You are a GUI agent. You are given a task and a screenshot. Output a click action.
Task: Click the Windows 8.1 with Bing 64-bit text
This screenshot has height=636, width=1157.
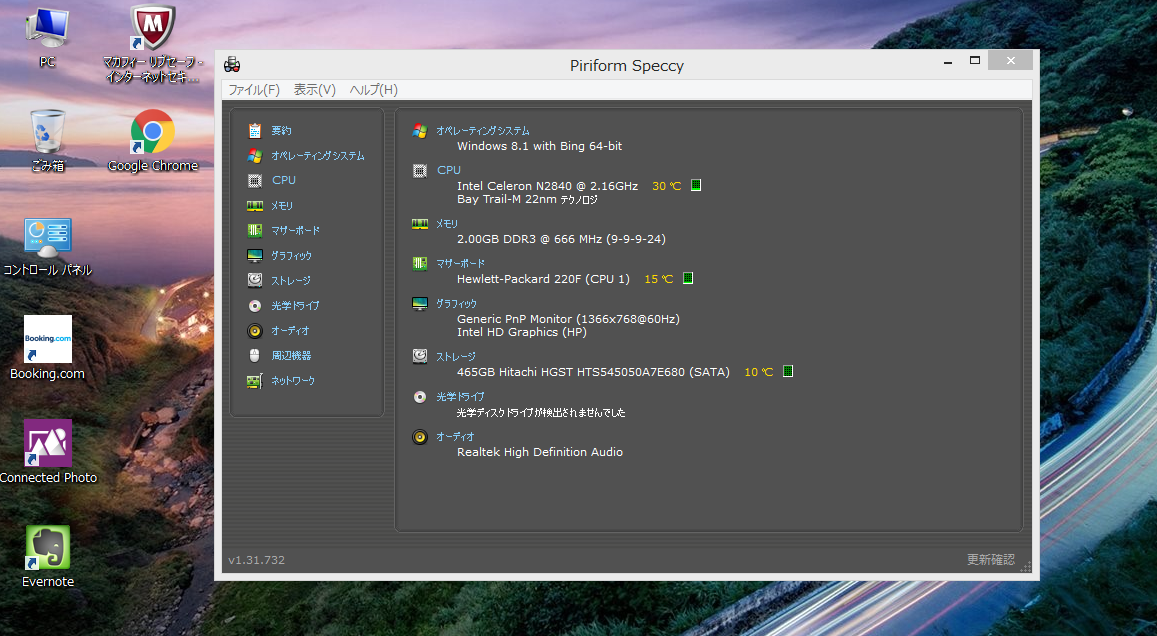pos(539,146)
